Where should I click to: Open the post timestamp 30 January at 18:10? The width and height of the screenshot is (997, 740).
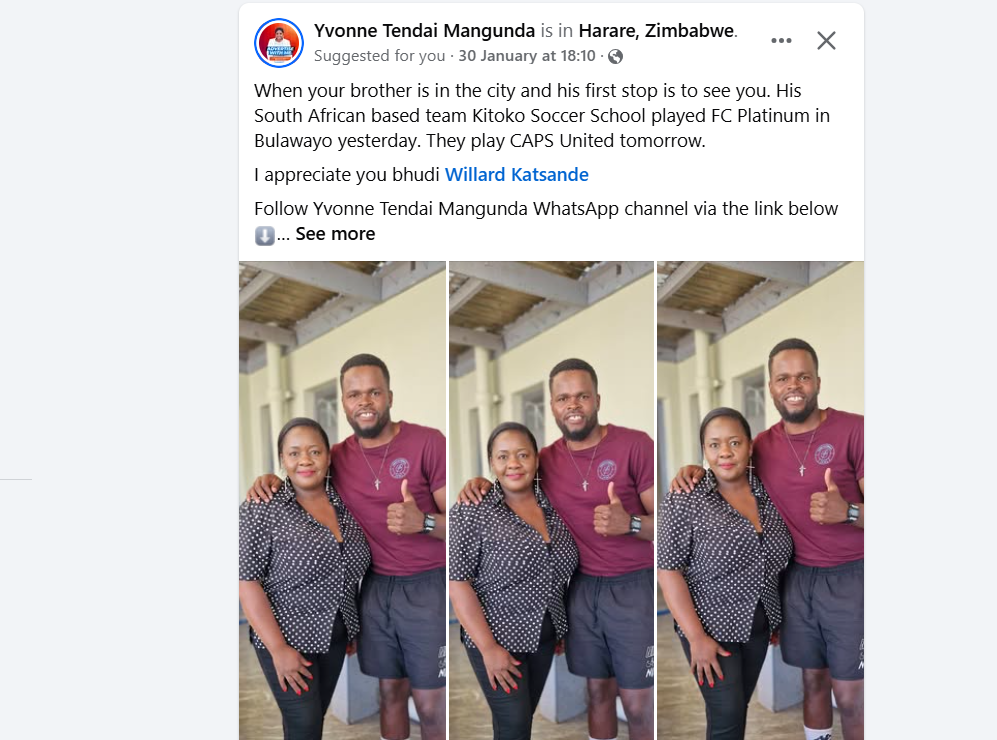tap(526, 56)
